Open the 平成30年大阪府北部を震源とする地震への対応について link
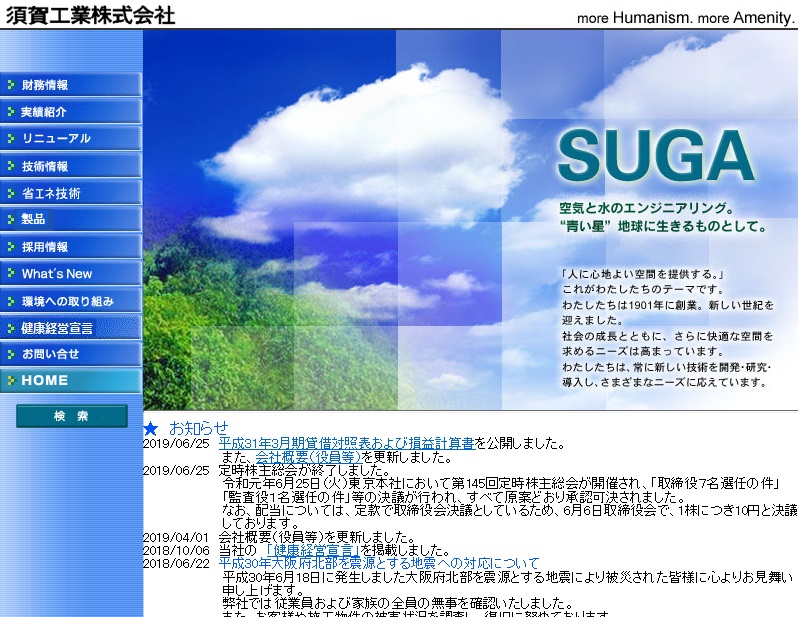Screen dimensions: 798x617 coord(379,564)
